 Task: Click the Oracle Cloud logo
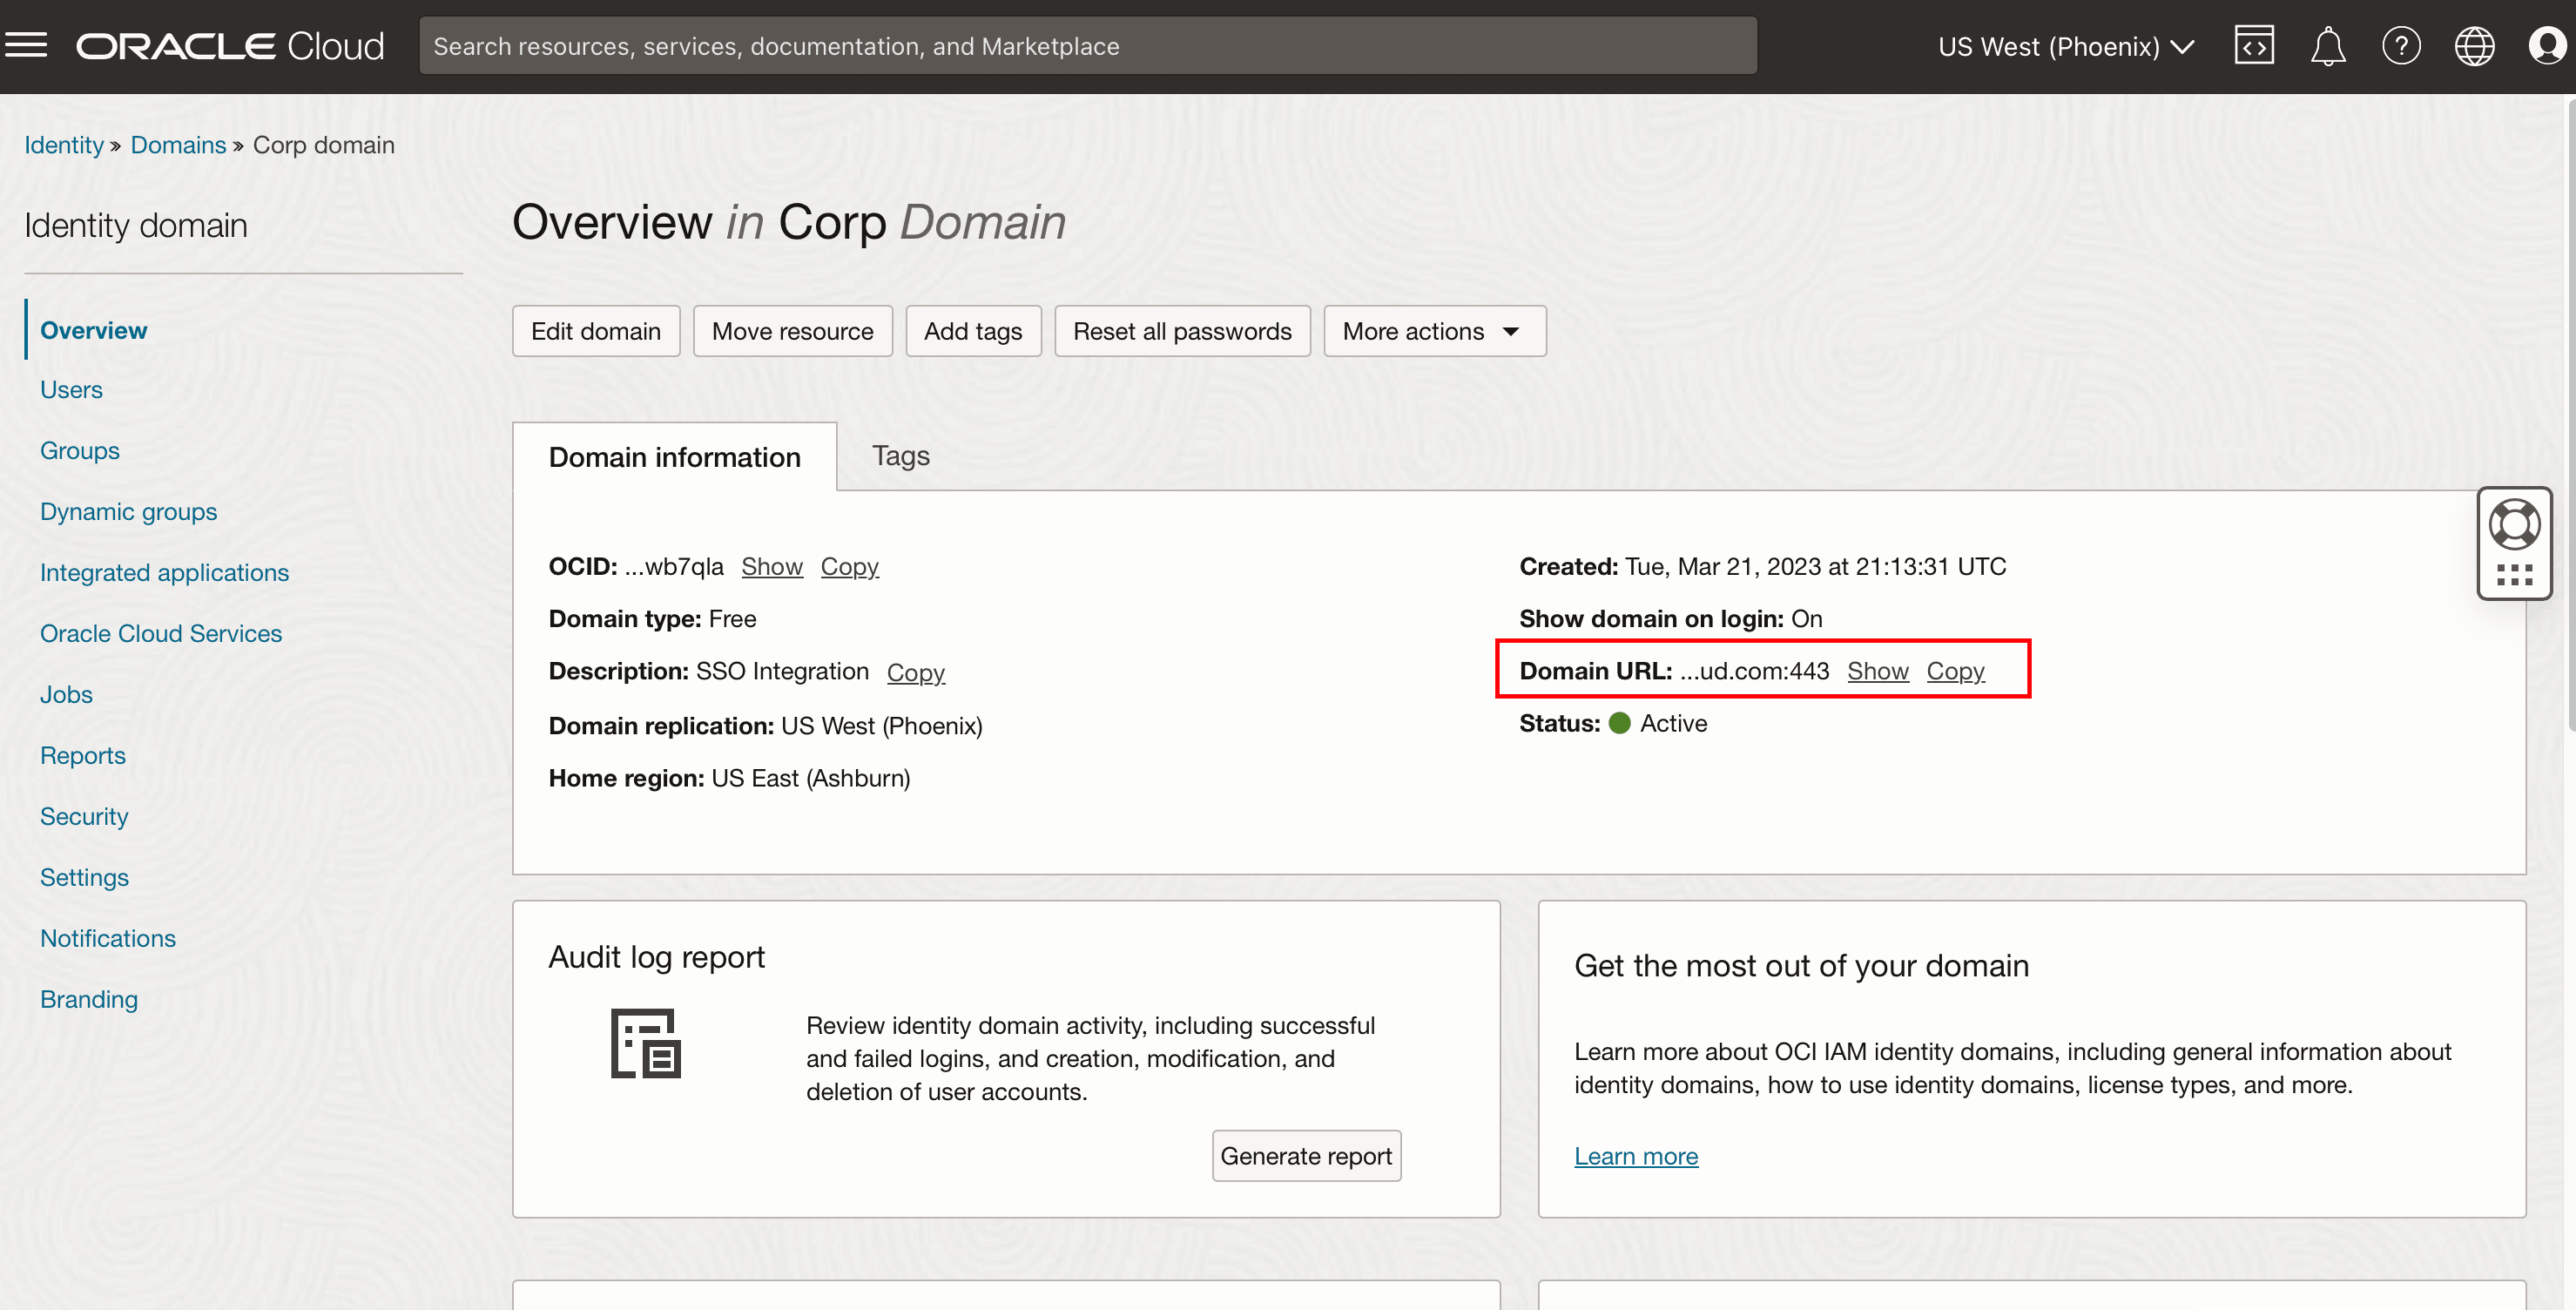(230, 46)
